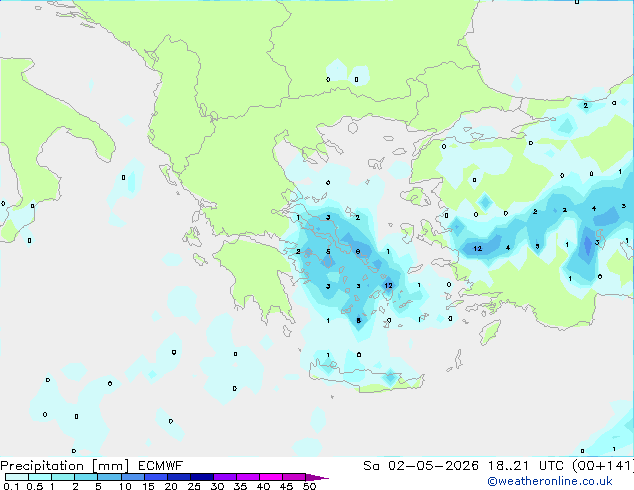Image resolution: width=634 pixels, height=490 pixels.
Task: Select the 45–50 mm legend color swatch
Action: tap(294, 477)
